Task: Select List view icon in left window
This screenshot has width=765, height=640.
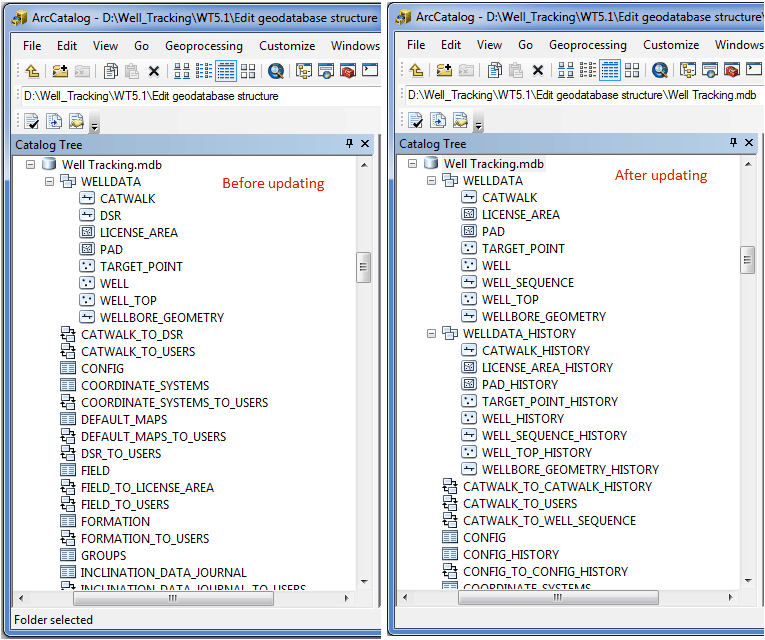Action: pyautogui.click(x=203, y=71)
